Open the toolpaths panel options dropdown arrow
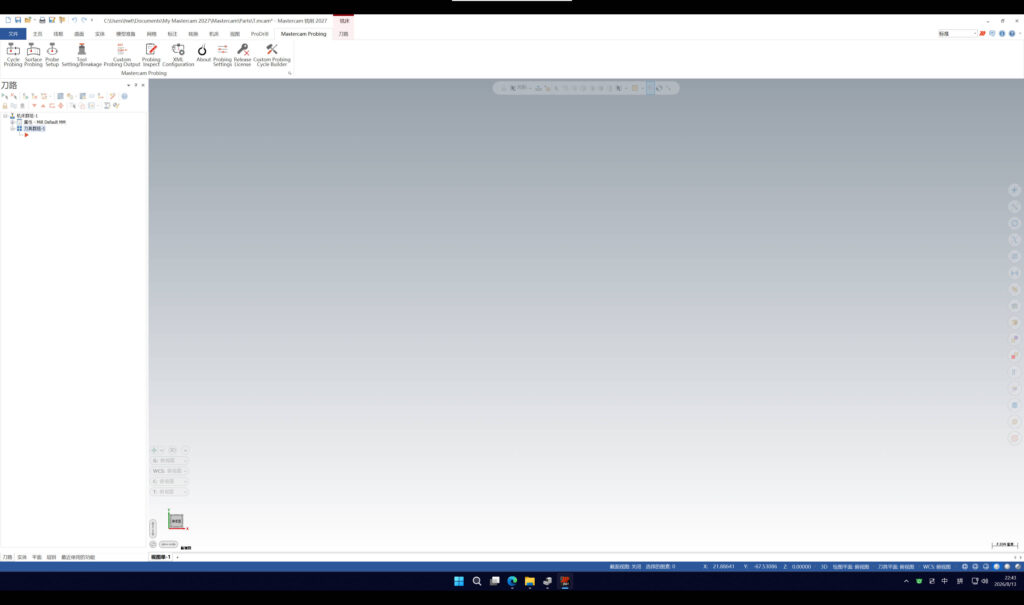This screenshot has height=605, width=1024. pyautogui.click(x=128, y=85)
